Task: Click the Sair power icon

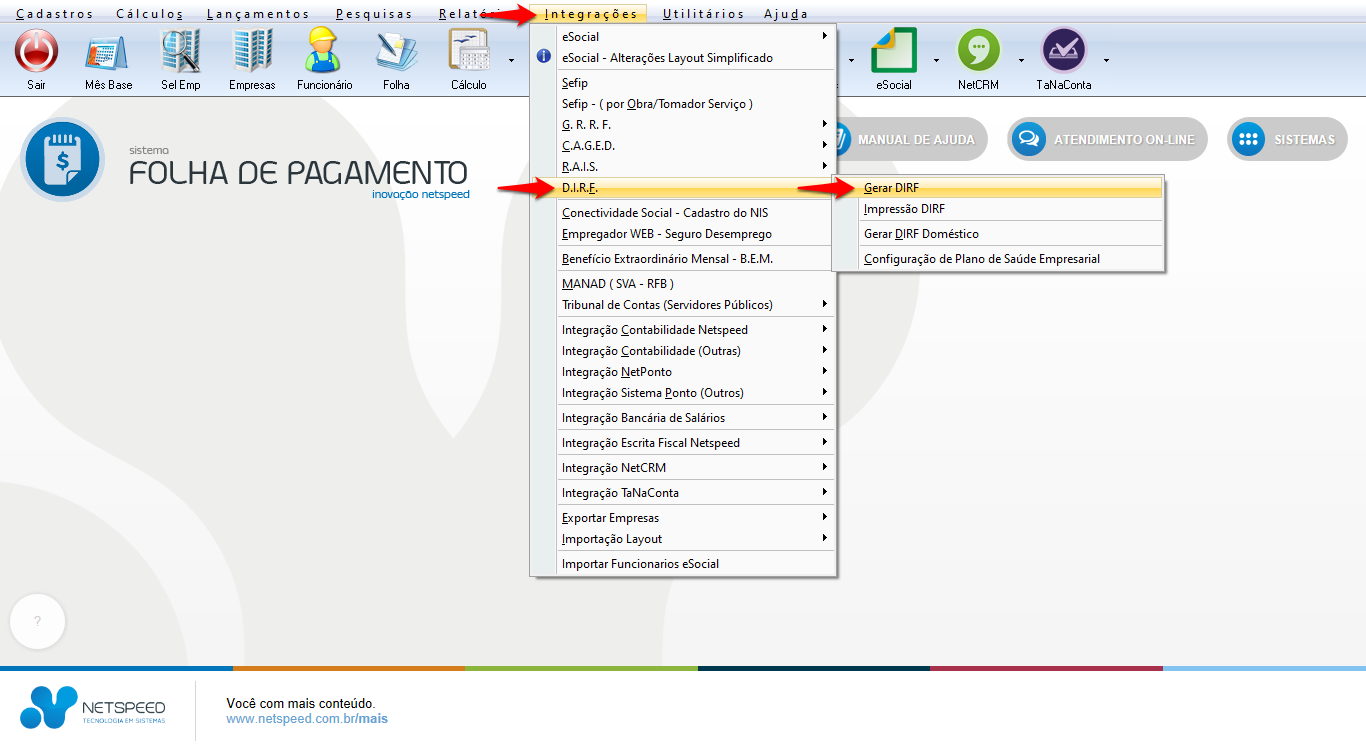Action: click(x=36, y=51)
